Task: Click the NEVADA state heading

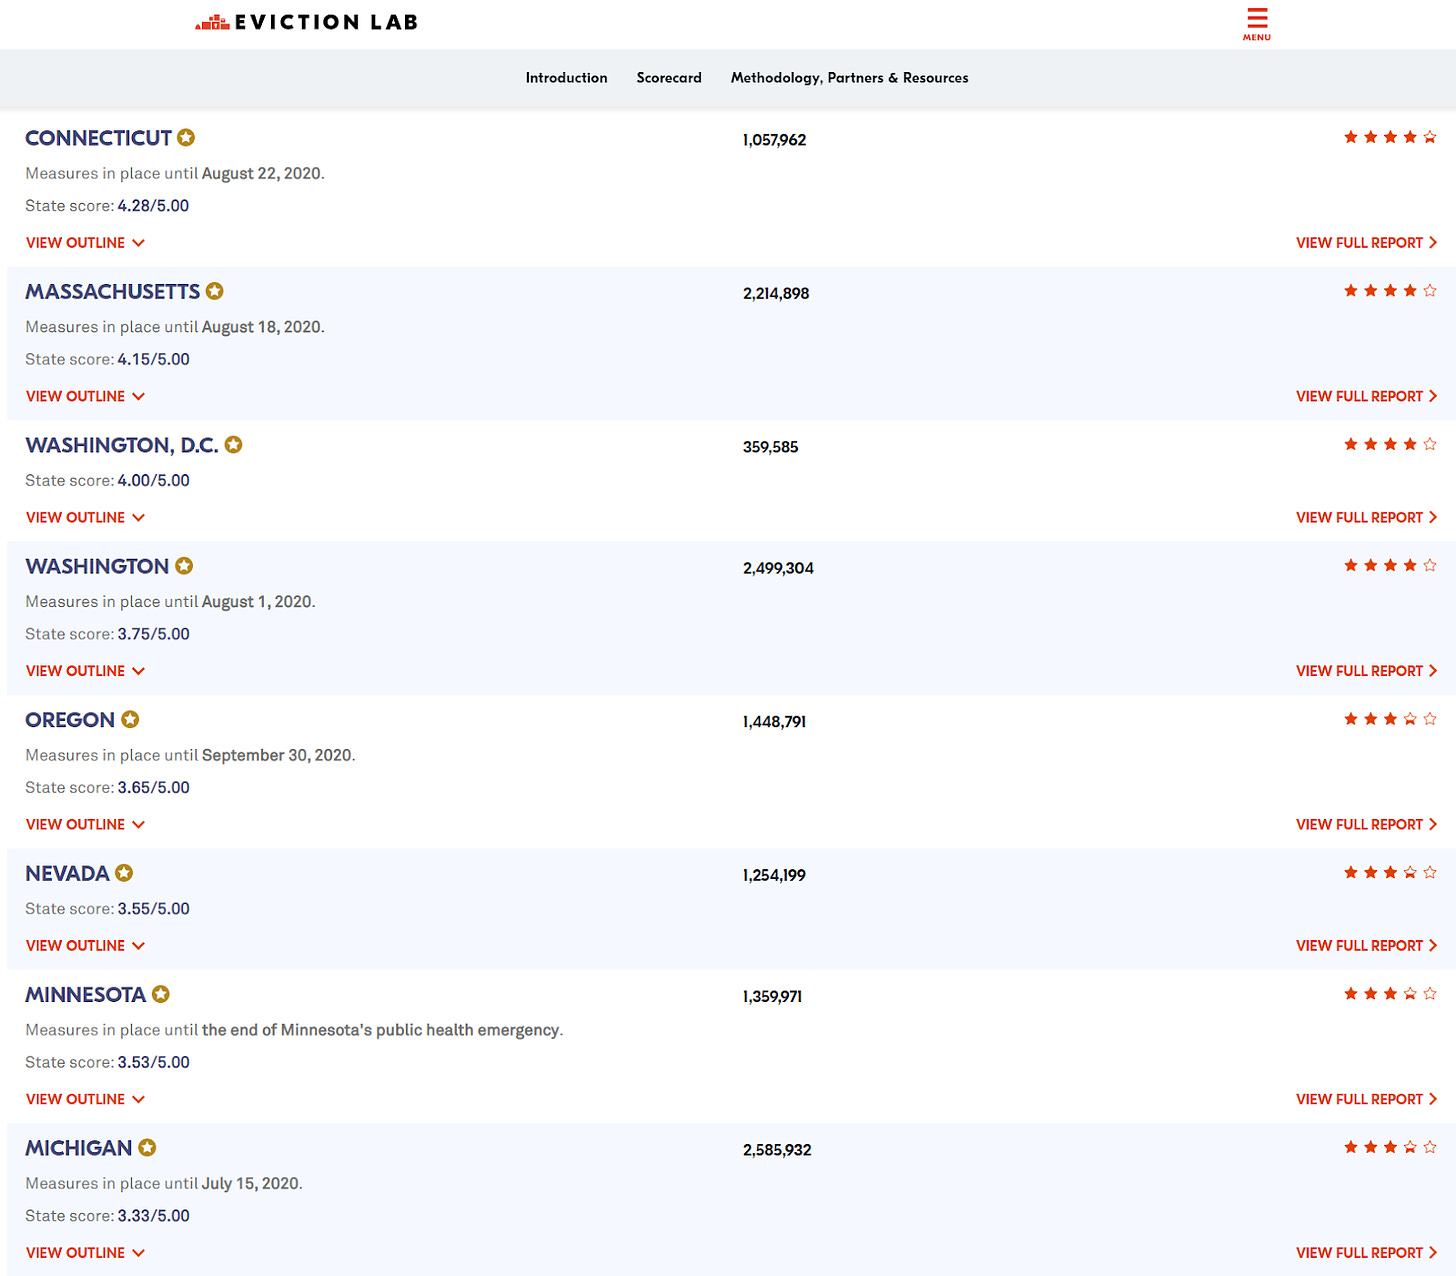Action: pos(67,873)
